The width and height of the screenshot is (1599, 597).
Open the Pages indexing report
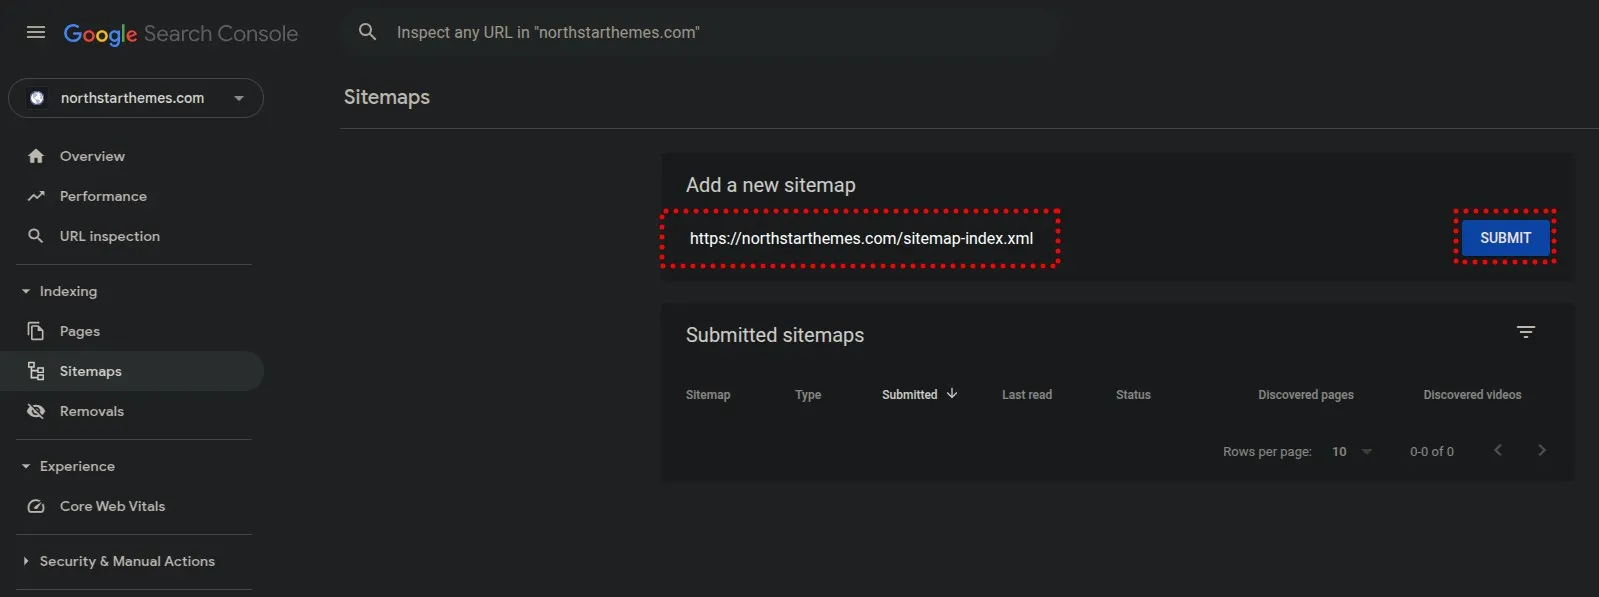pos(80,331)
